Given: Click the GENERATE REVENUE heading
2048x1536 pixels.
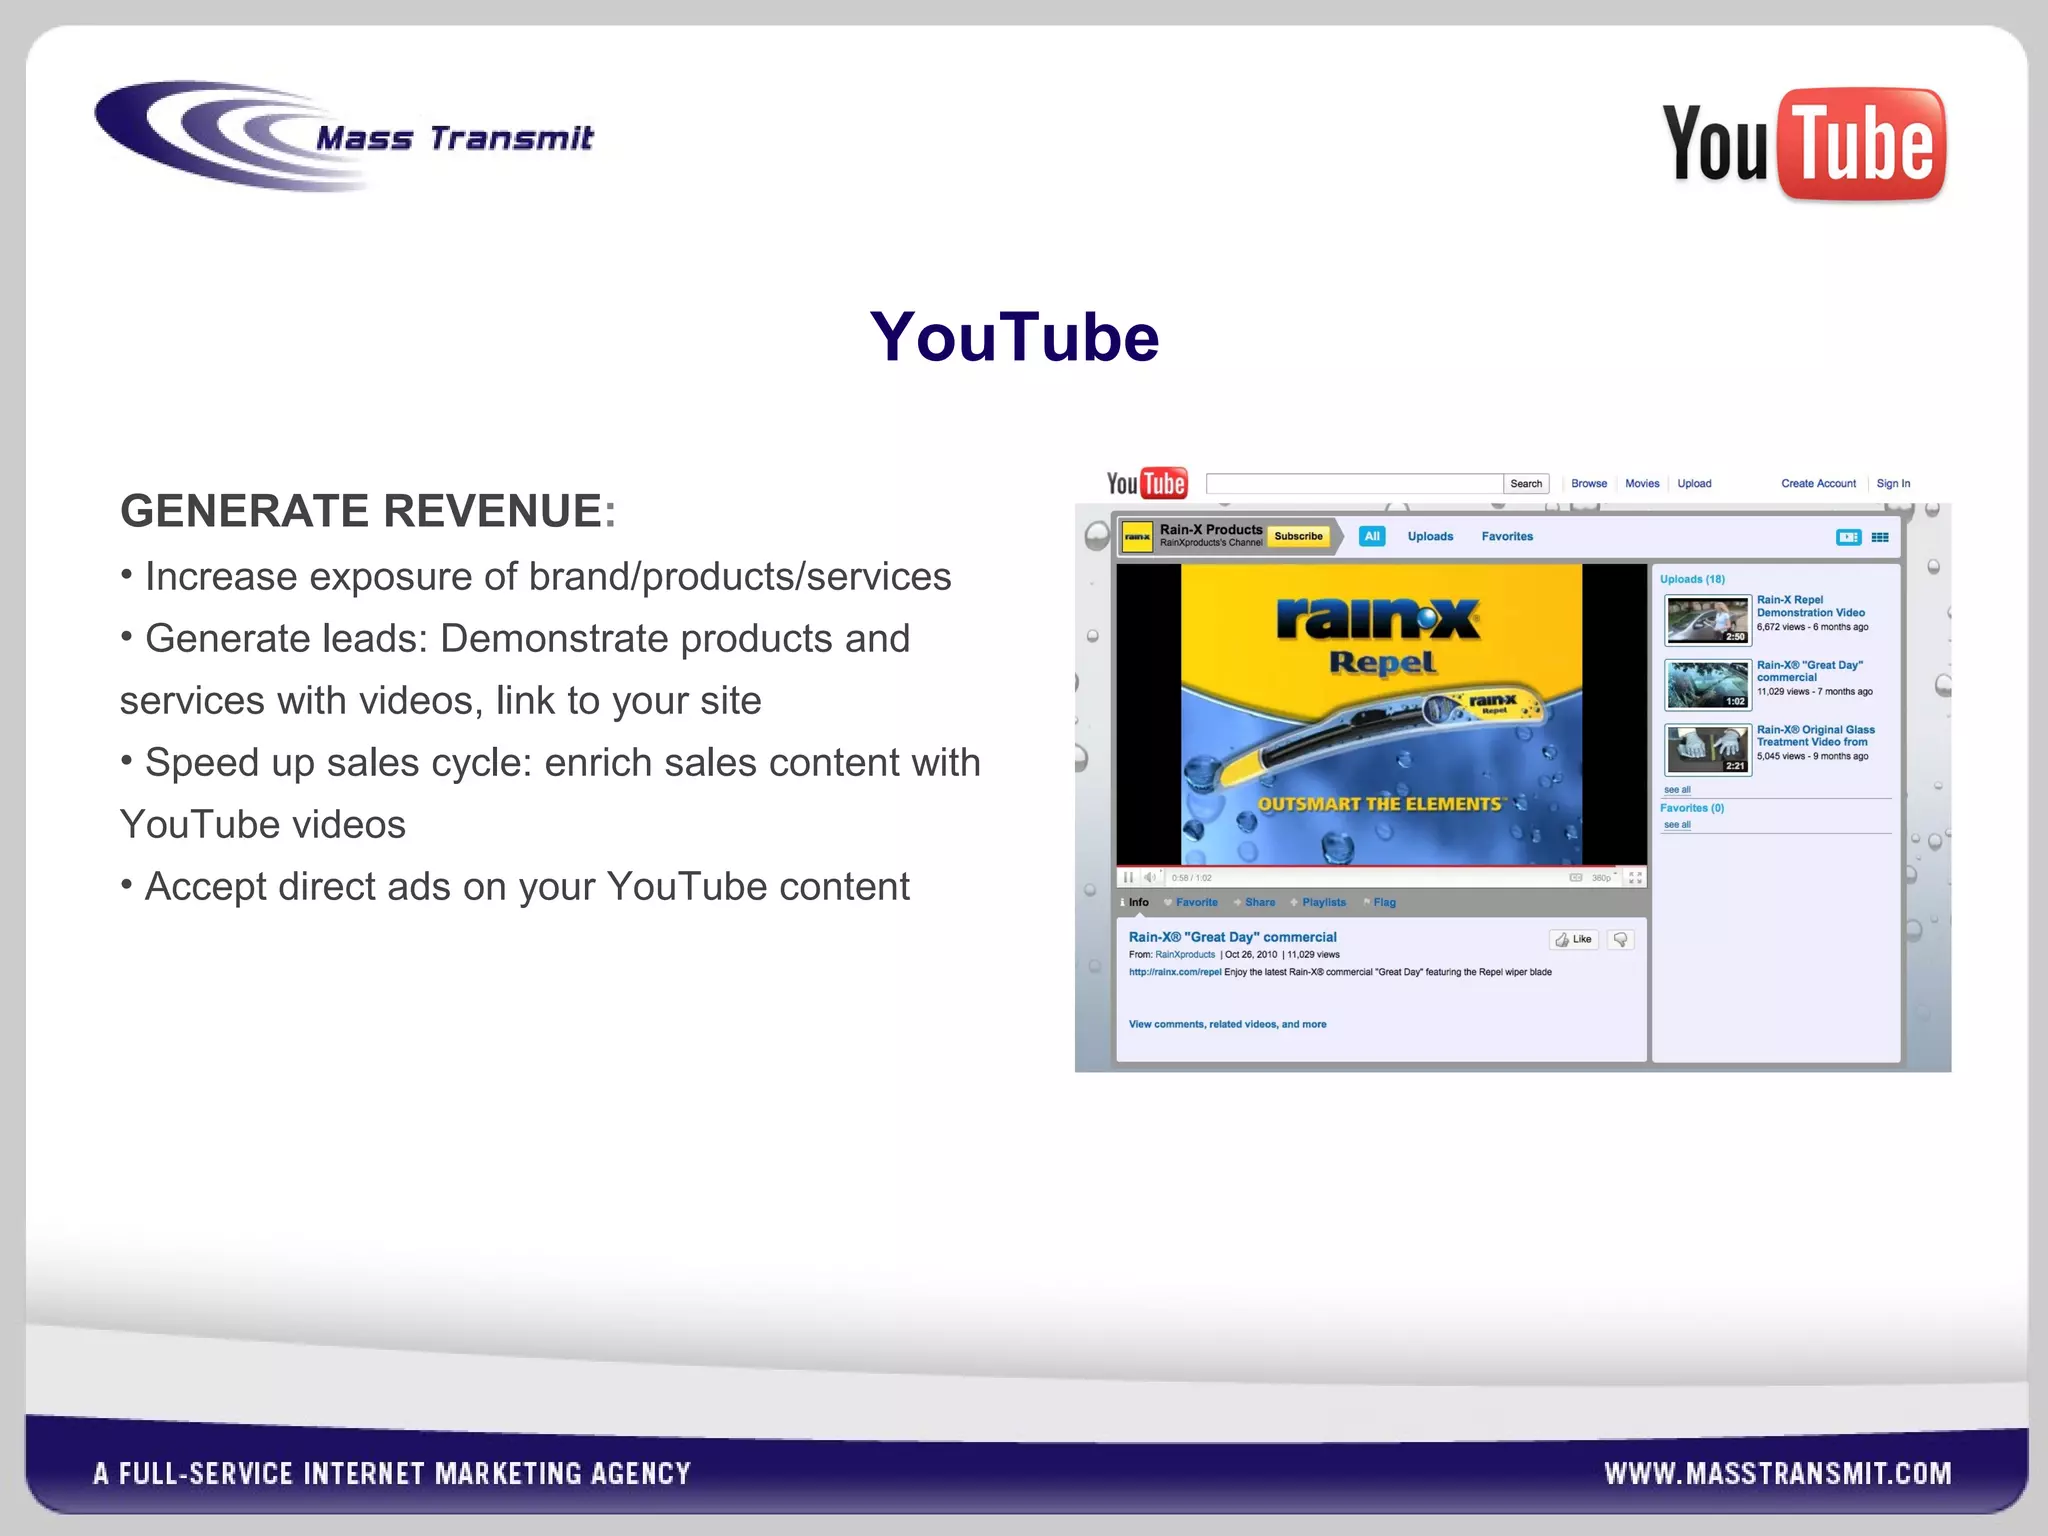Looking at the screenshot, I should click(368, 510).
